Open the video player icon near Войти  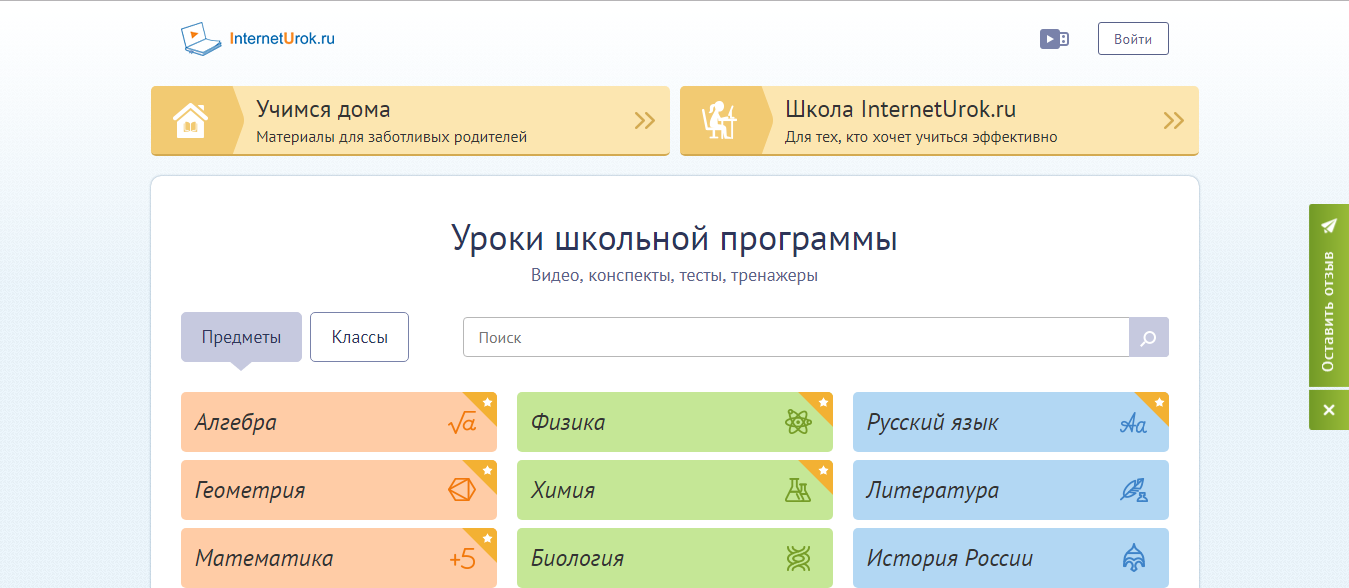click(1054, 38)
